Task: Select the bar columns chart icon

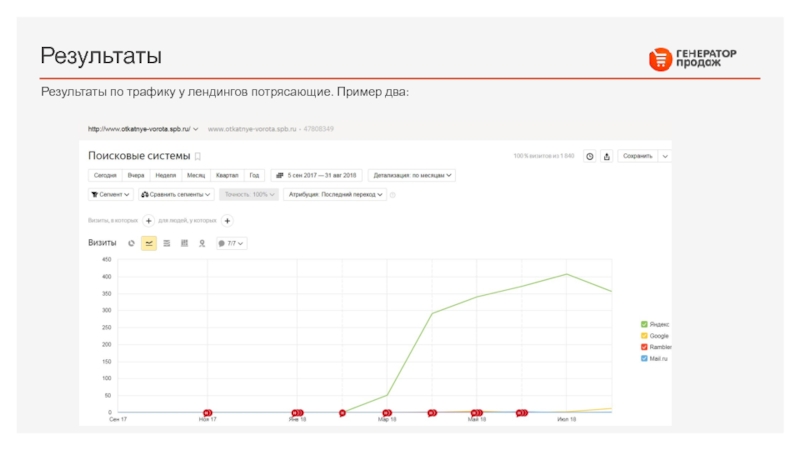Action: pyautogui.click(x=185, y=243)
